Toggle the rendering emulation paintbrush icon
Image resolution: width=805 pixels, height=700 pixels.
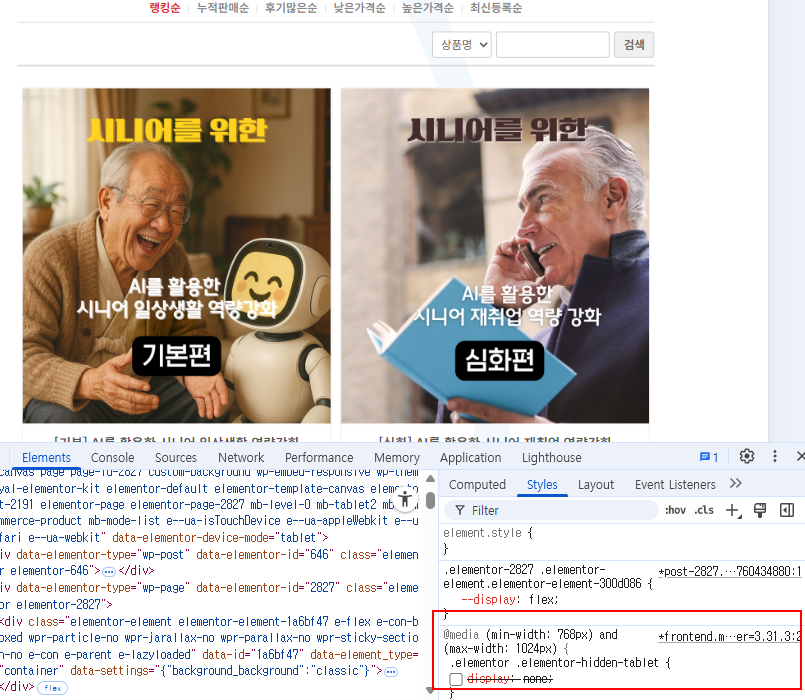tap(760, 510)
